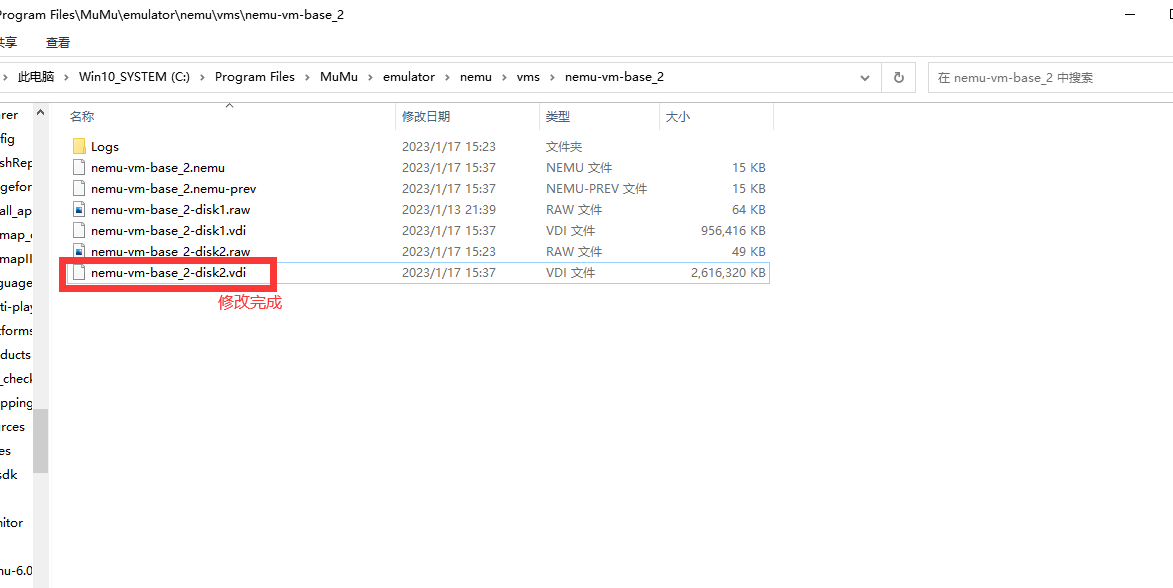Expand the chevron after nemu breadcrumb
Image resolution: width=1173 pixels, height=588 pixels.
coord(504,77)
